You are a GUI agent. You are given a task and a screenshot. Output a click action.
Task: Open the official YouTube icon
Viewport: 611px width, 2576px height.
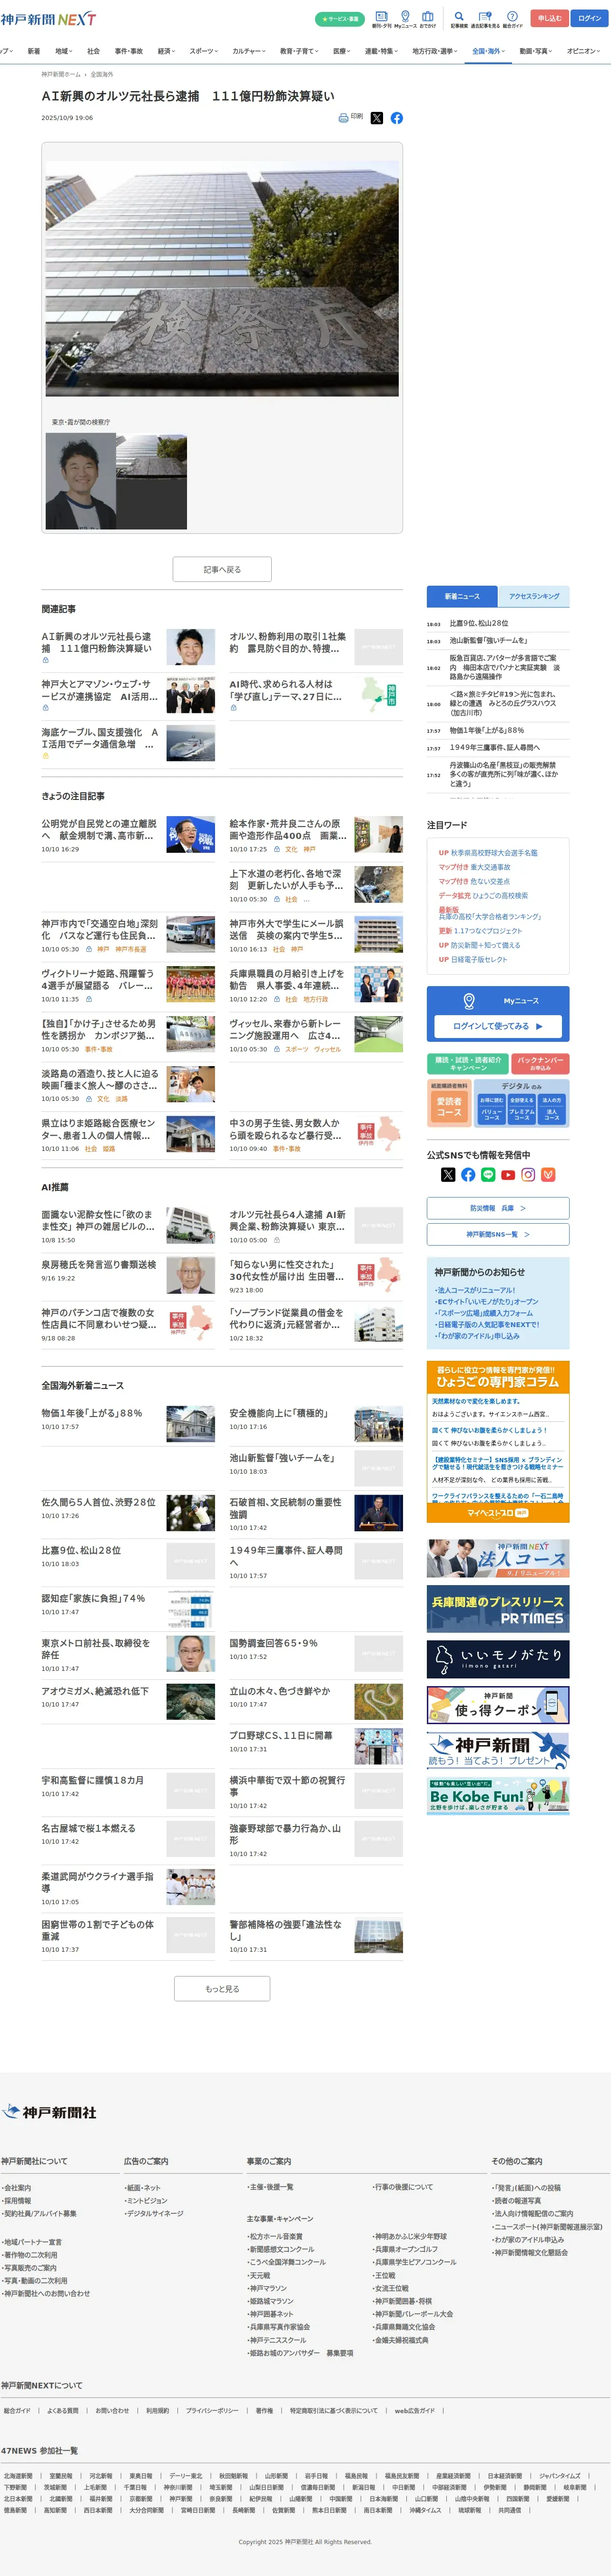tap(508, 1175)
